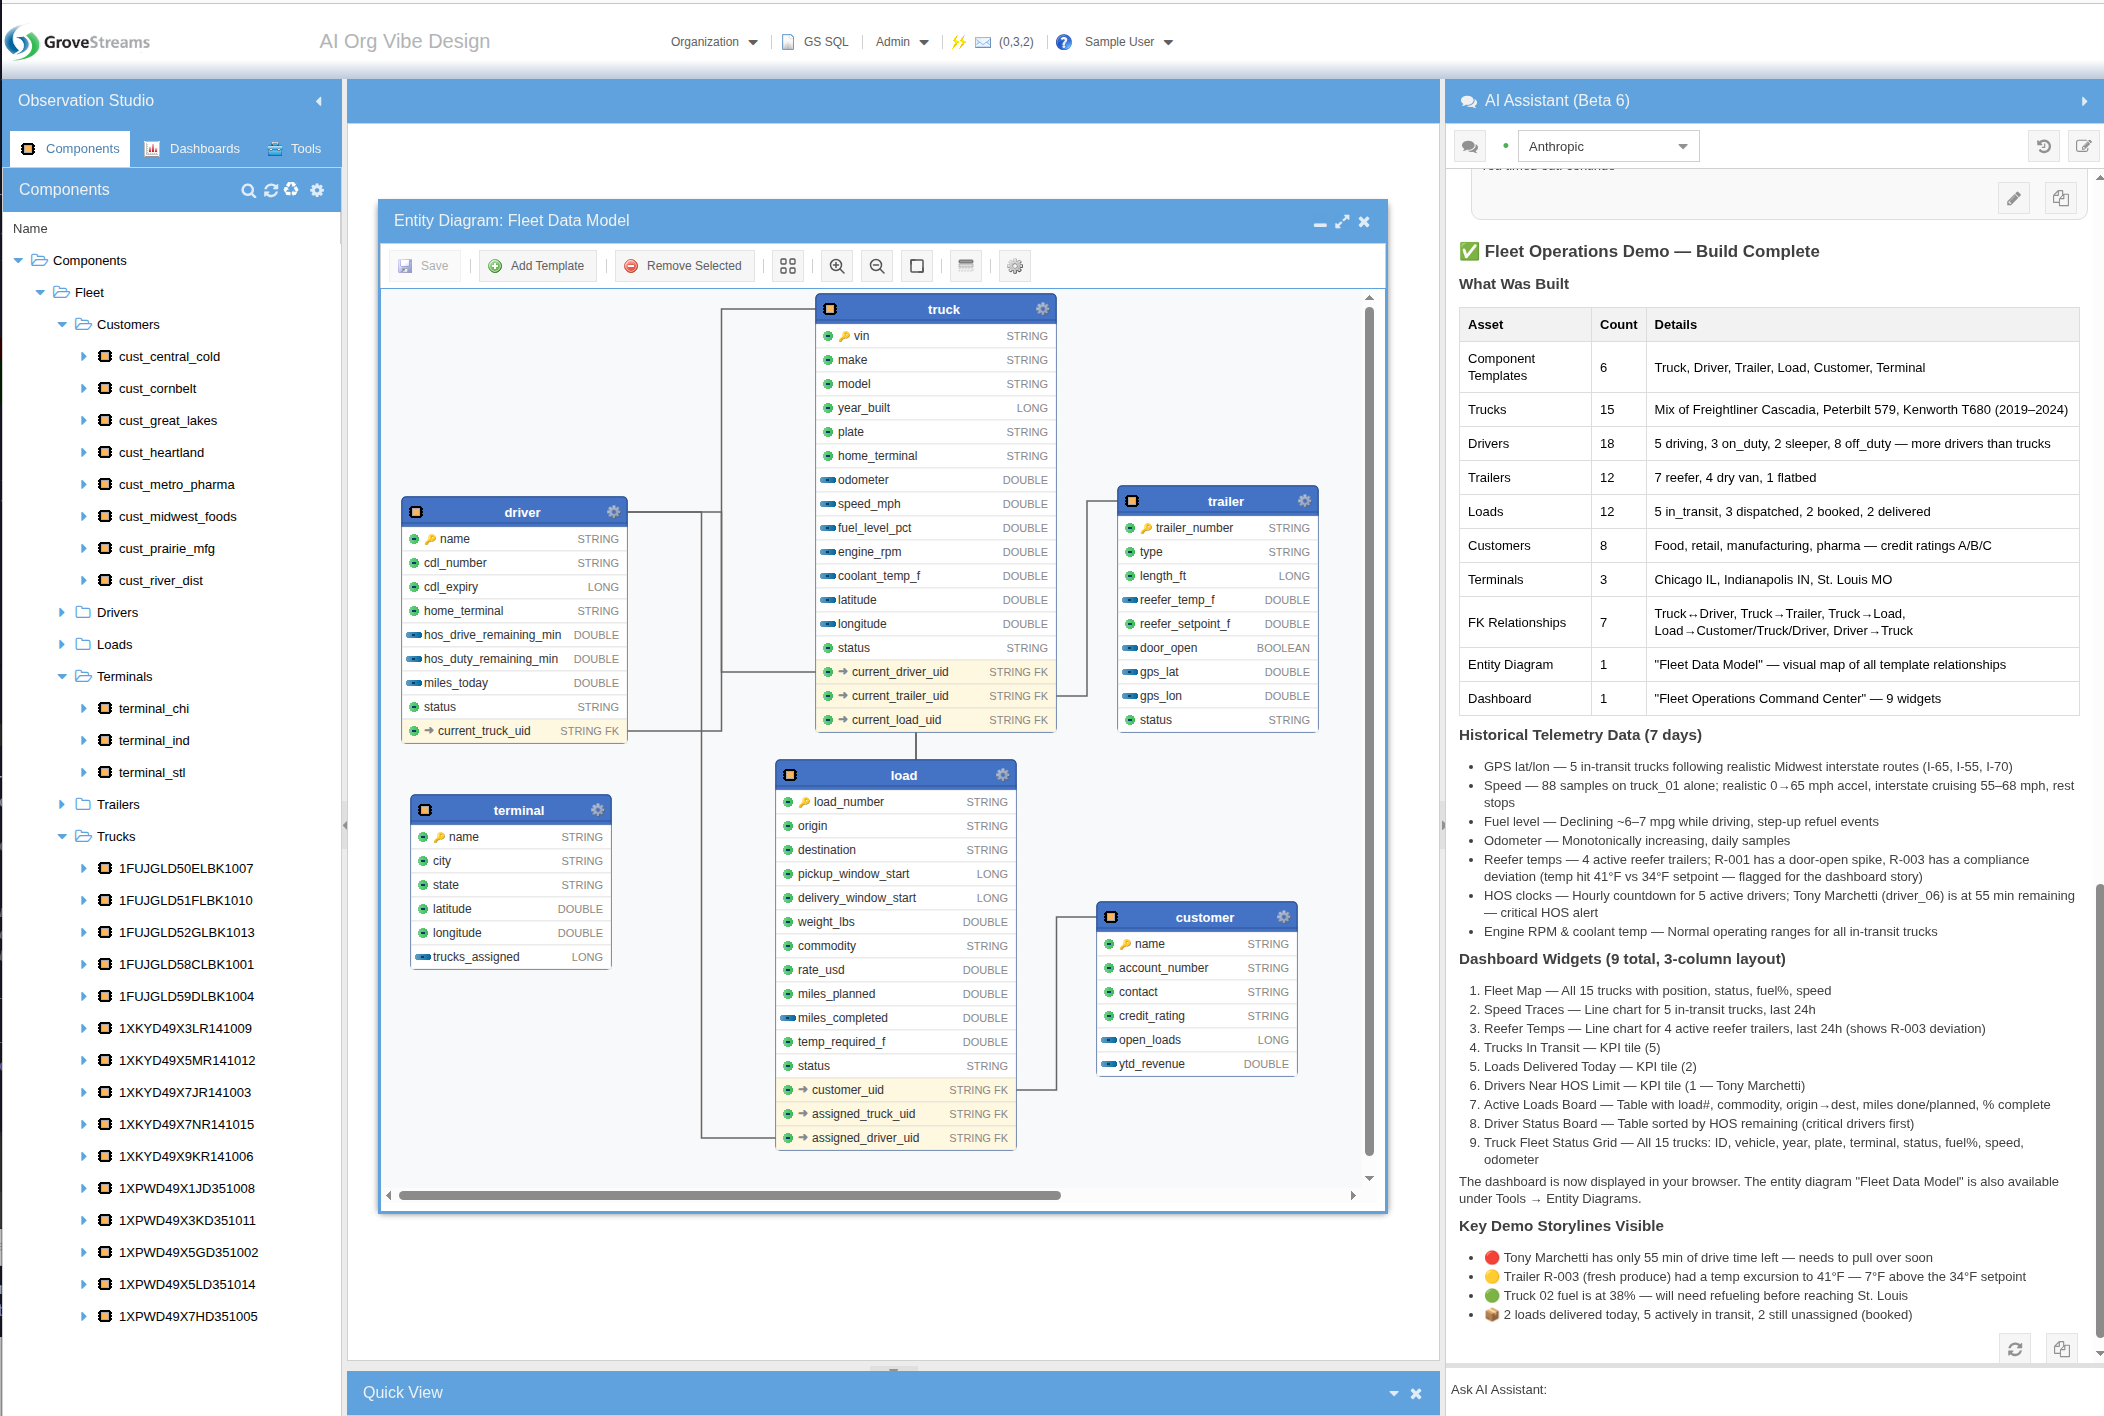
Task: Start a new AI chat with edit icon
Action: pos(2083,146)
